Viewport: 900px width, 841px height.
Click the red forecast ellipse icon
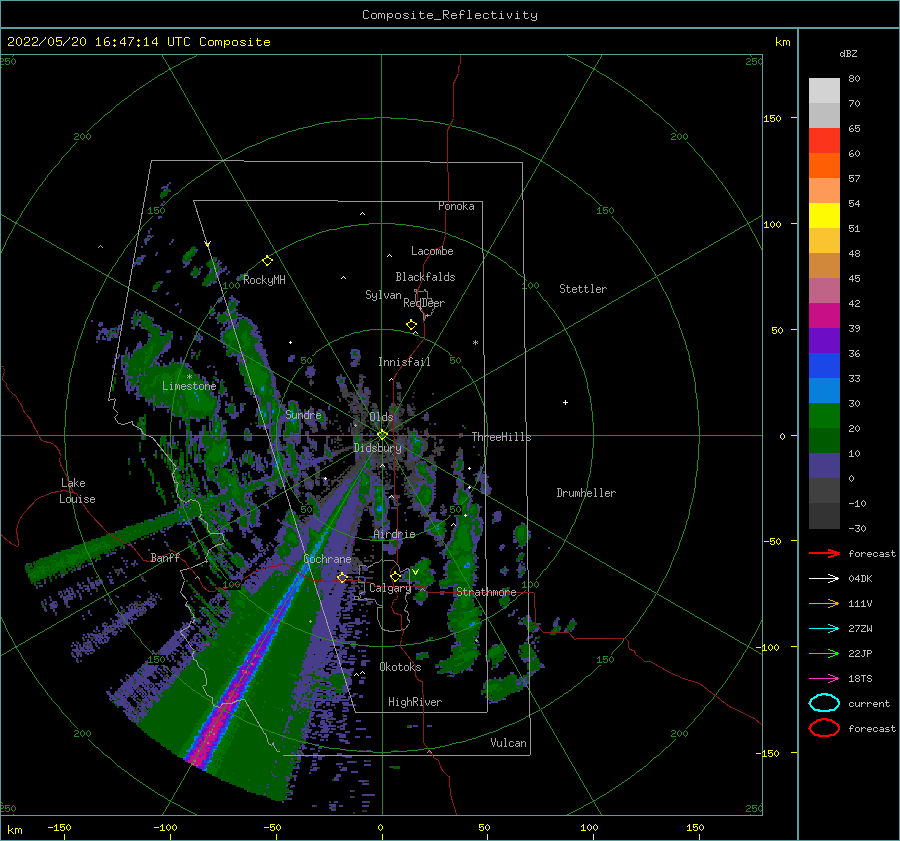[x=824, y=728]
